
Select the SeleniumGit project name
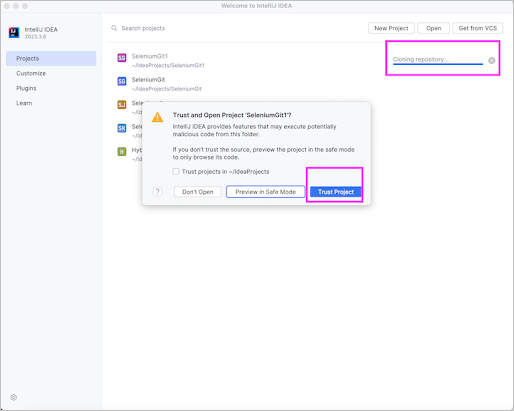(148, 80)
